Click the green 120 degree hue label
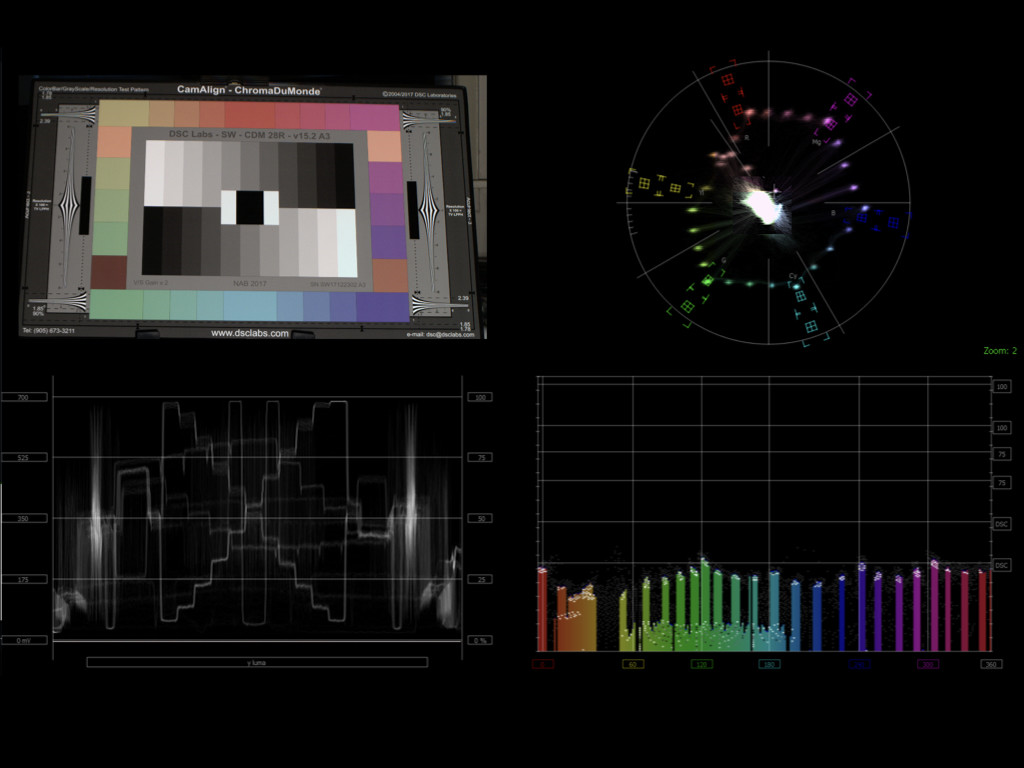Image resolution: width=1024 pixels, height=768 pixels. tap(702, 664)
